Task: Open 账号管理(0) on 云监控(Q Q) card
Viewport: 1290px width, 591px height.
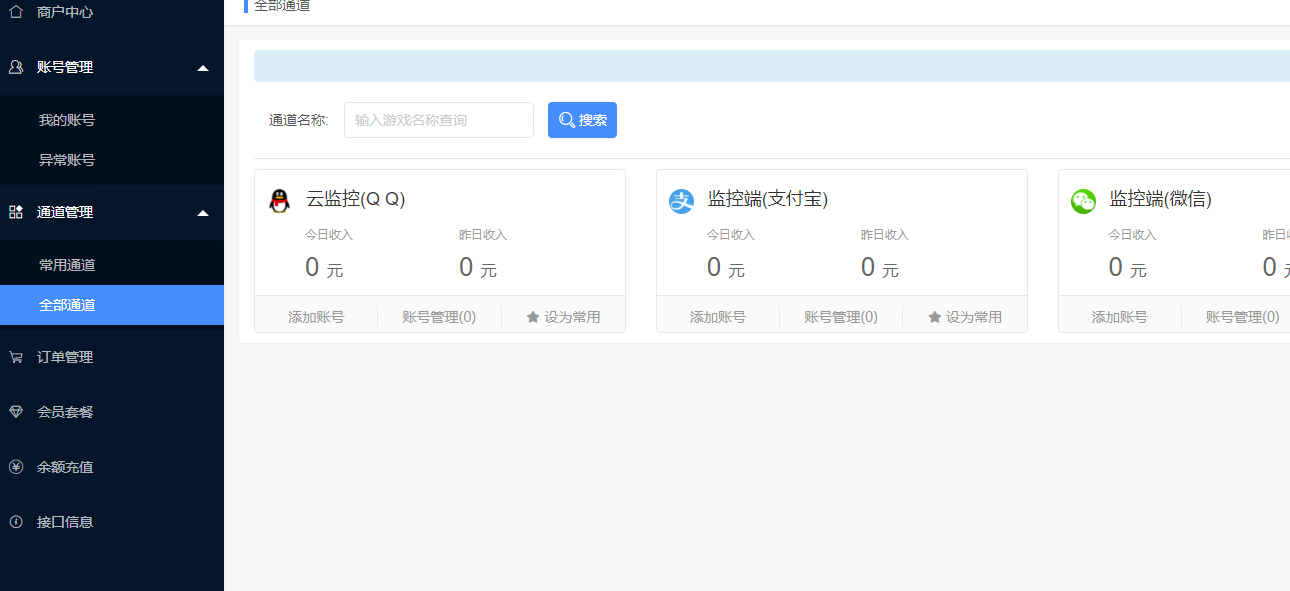Action: [439, 317]
